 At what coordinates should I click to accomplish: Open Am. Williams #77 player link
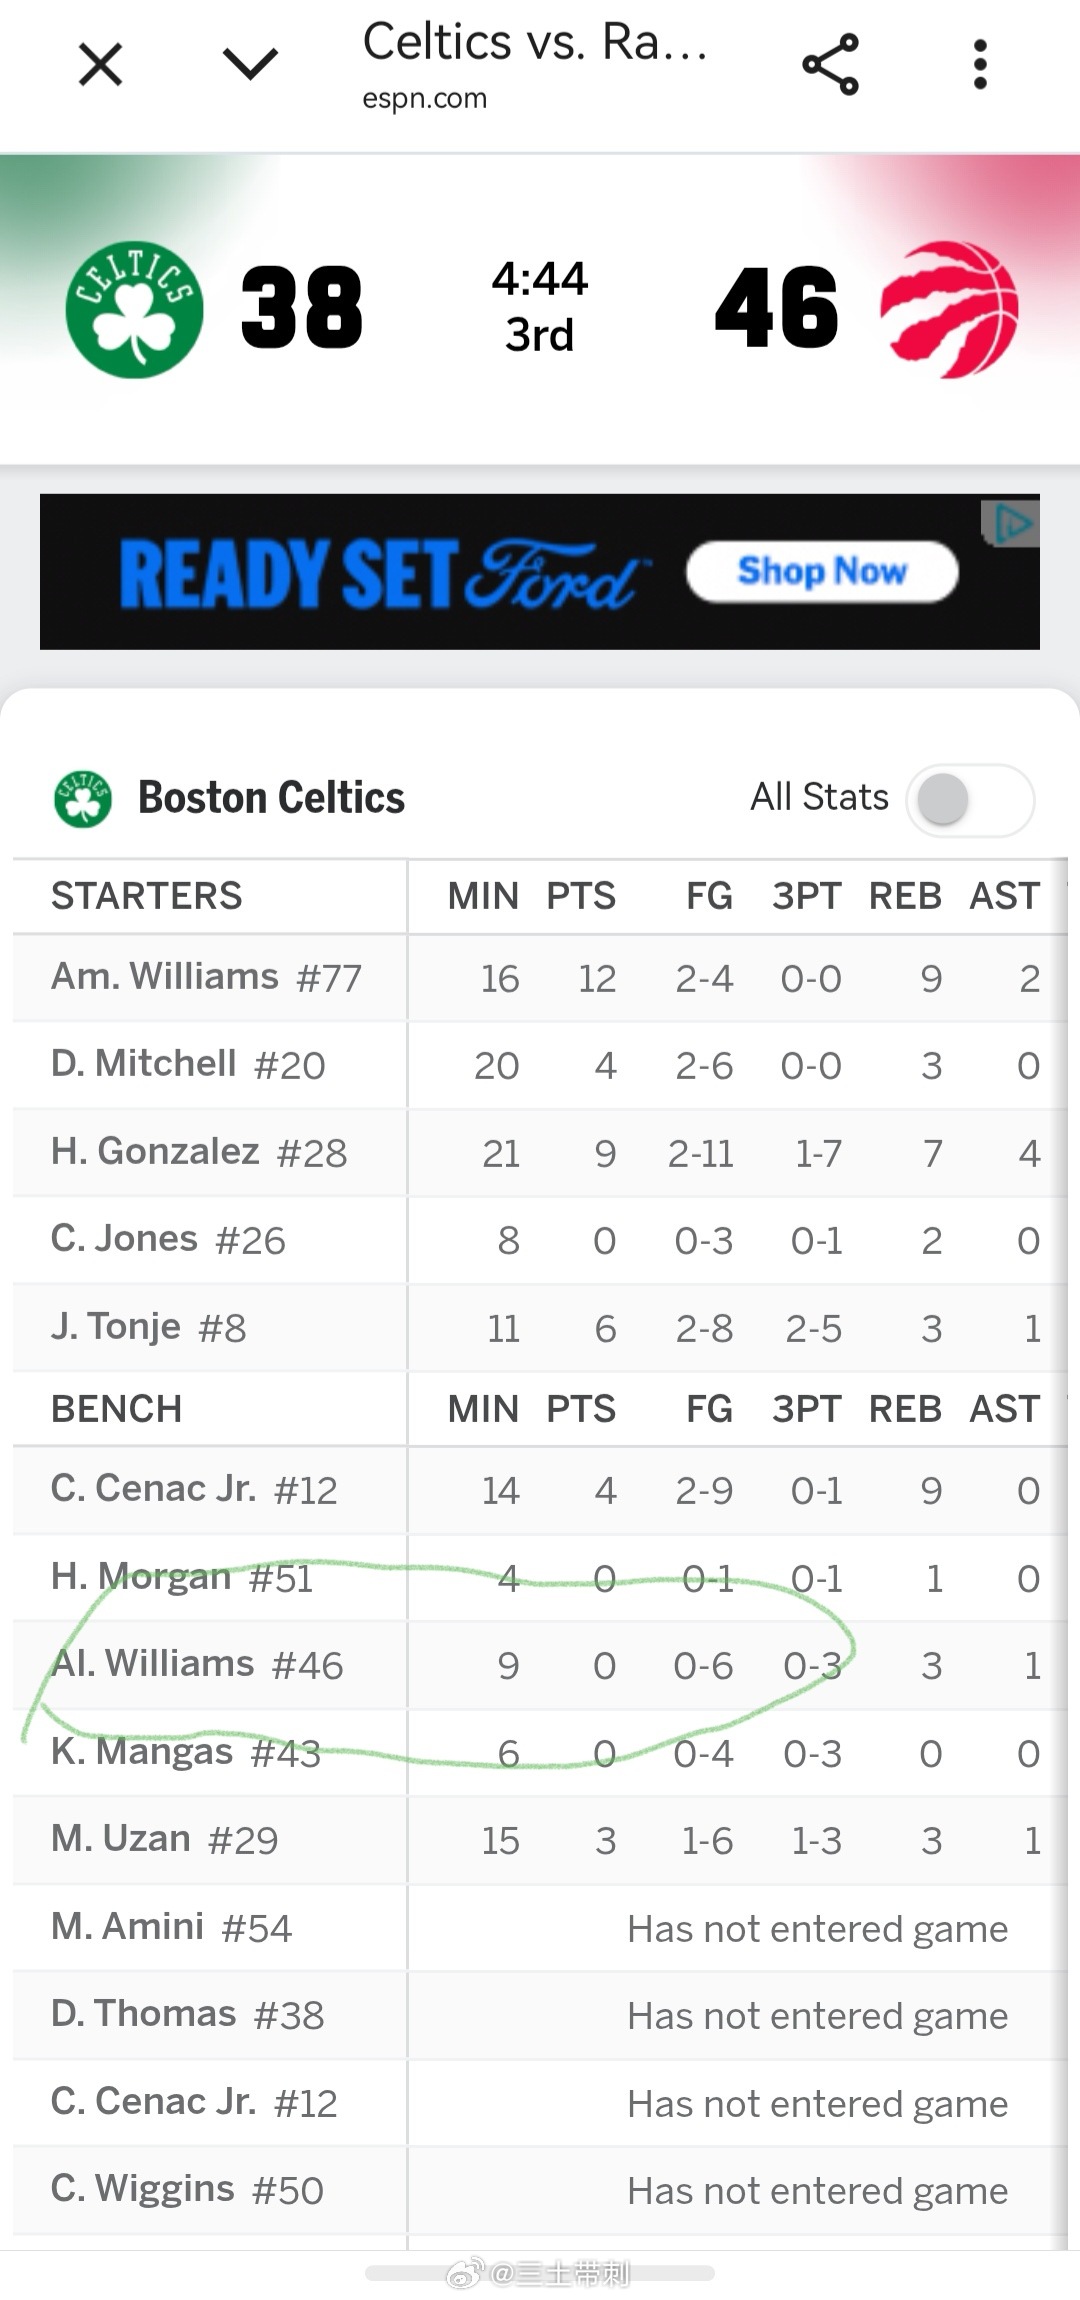click(206, 977)
